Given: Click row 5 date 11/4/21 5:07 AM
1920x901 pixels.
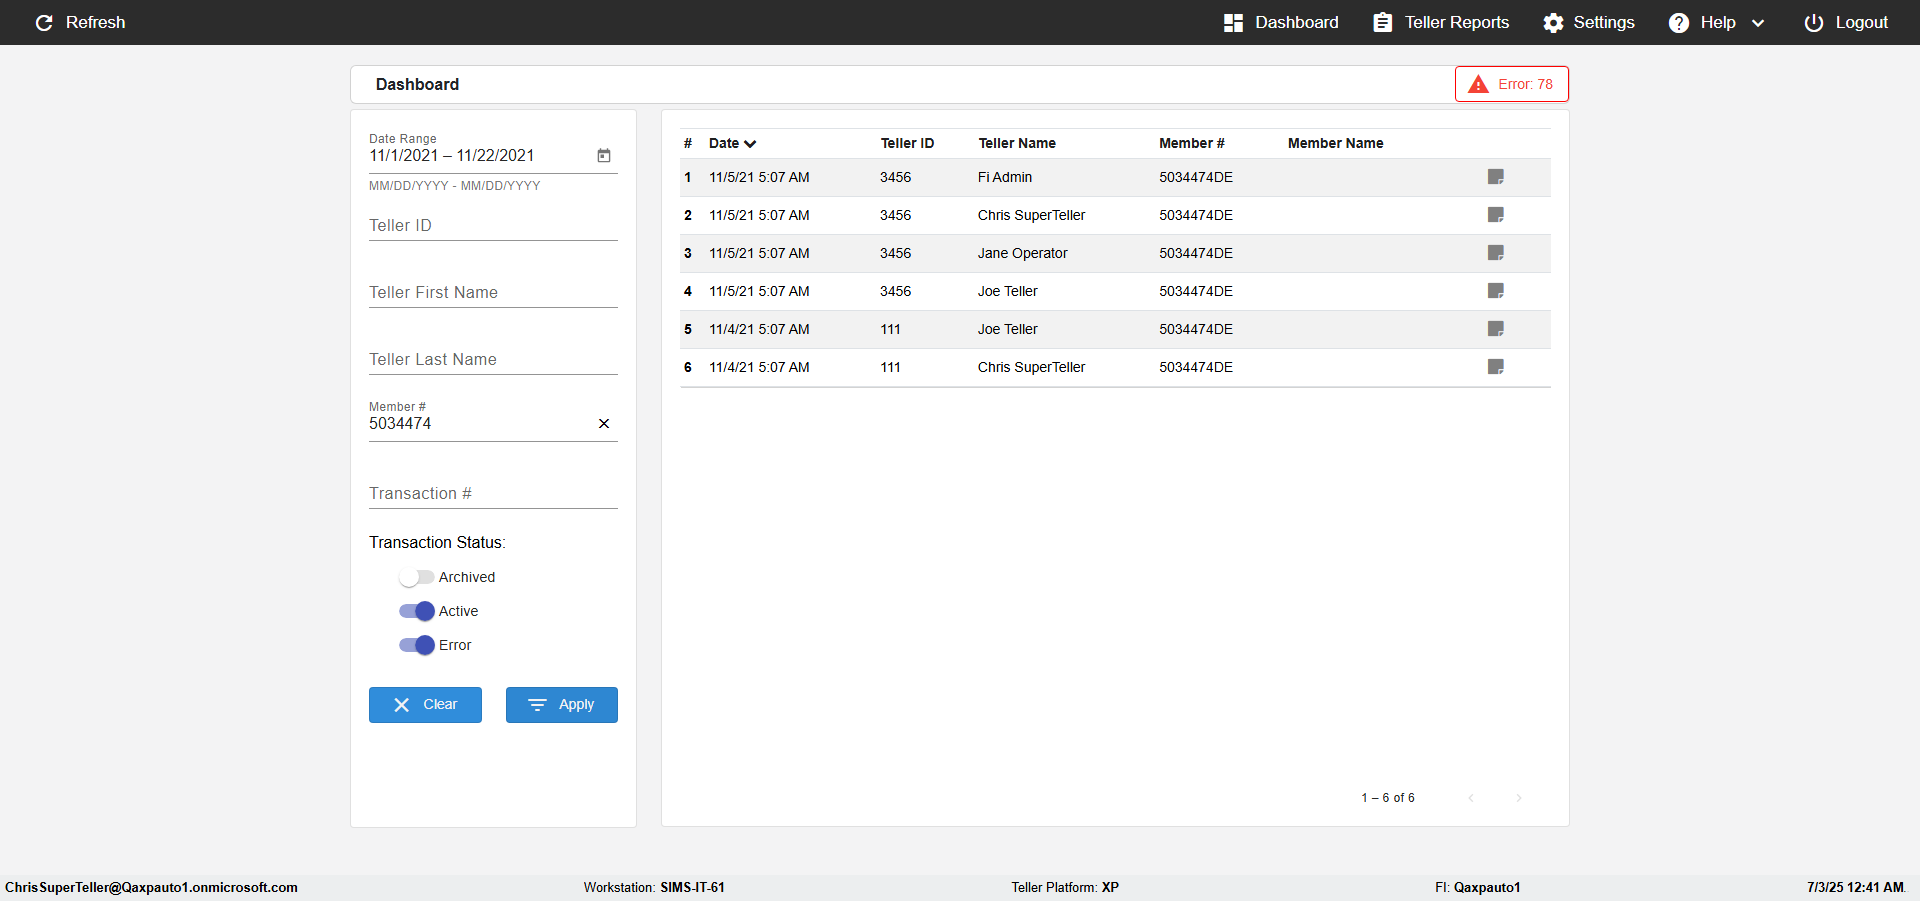Looking at the screenshot, I should point(759,329).
